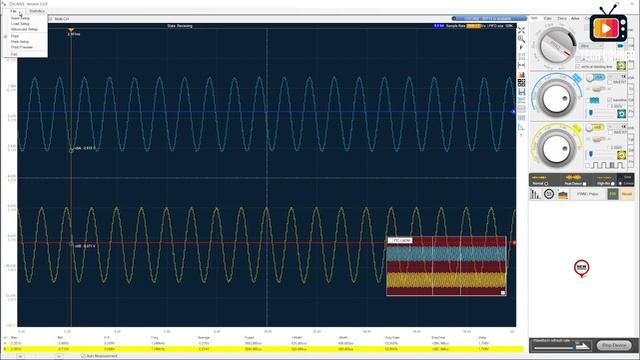
Task: Click the save disk icon
Action: (521, 92)
